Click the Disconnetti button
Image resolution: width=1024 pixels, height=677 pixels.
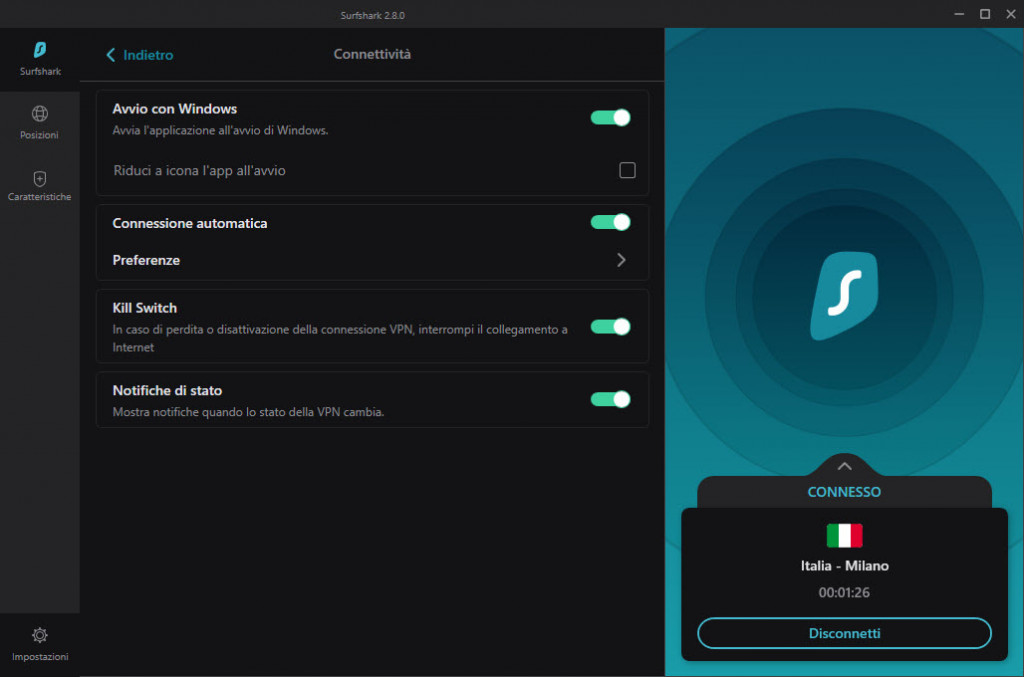click(844, 633)
